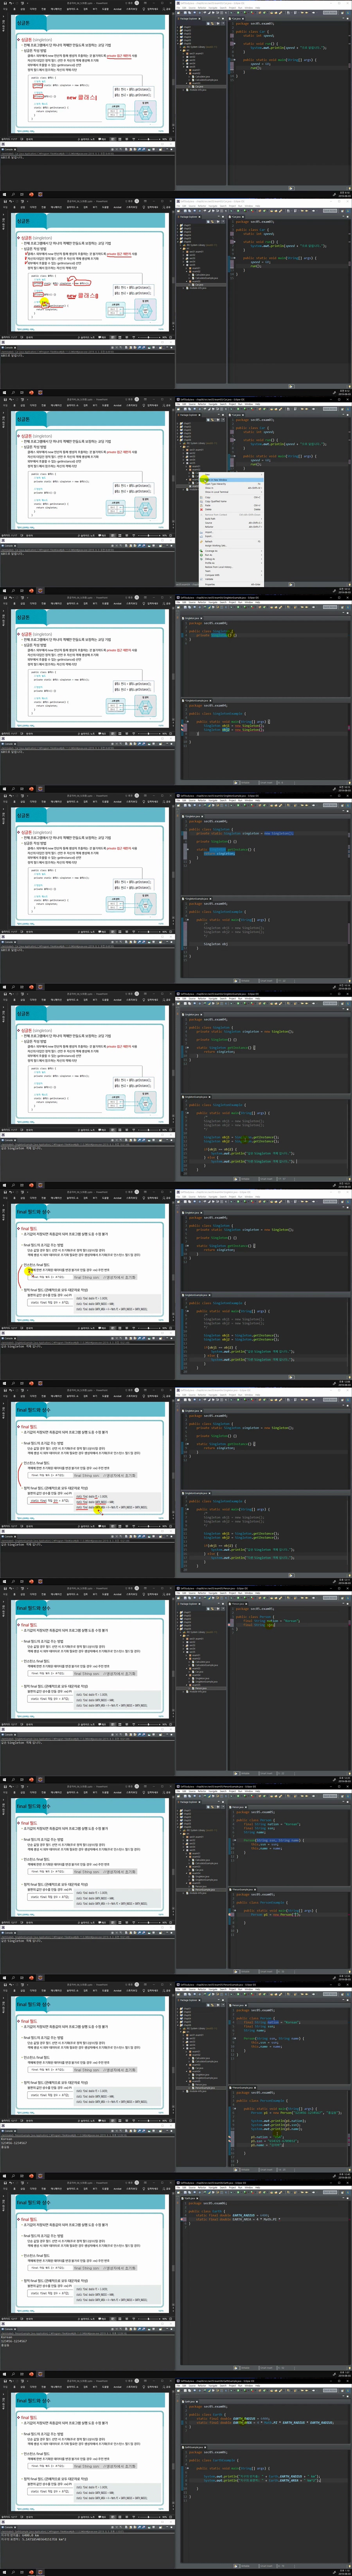Open Coverage As from the context menu
Viewport: 352px width, 2576px height.
(x=211, y=551)
